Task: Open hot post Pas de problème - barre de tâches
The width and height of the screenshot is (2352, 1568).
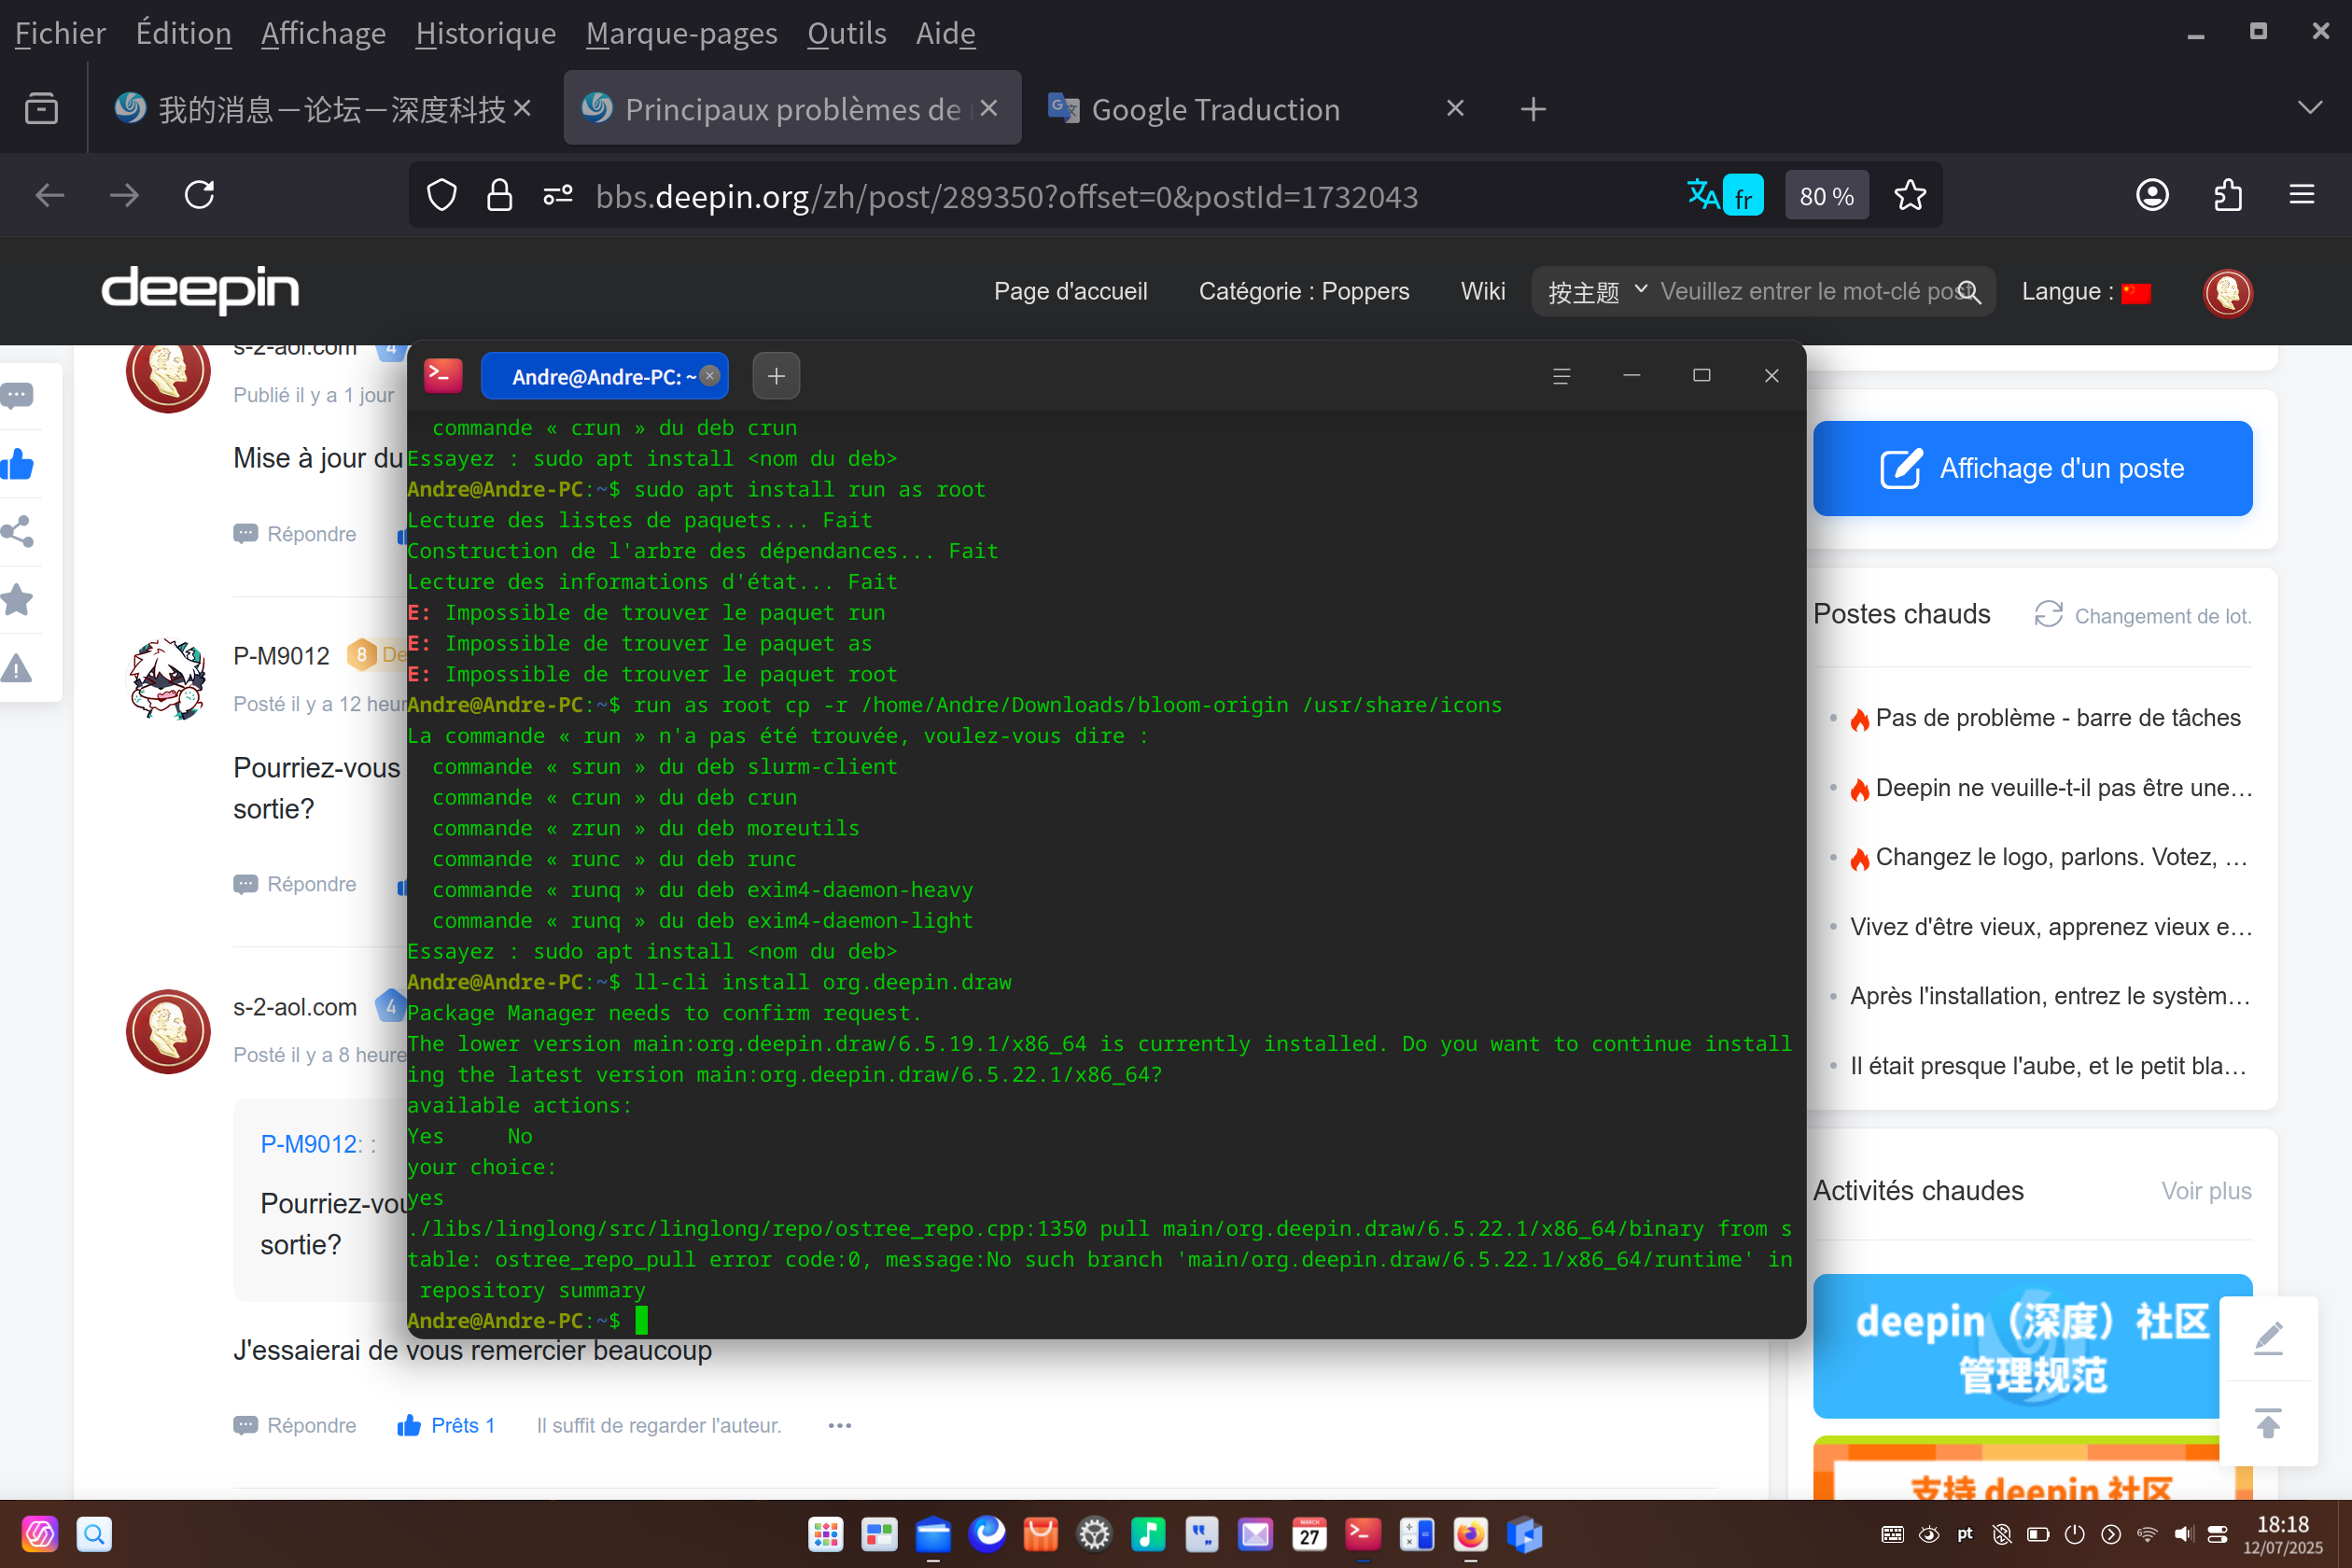Action: [2057, 718]
